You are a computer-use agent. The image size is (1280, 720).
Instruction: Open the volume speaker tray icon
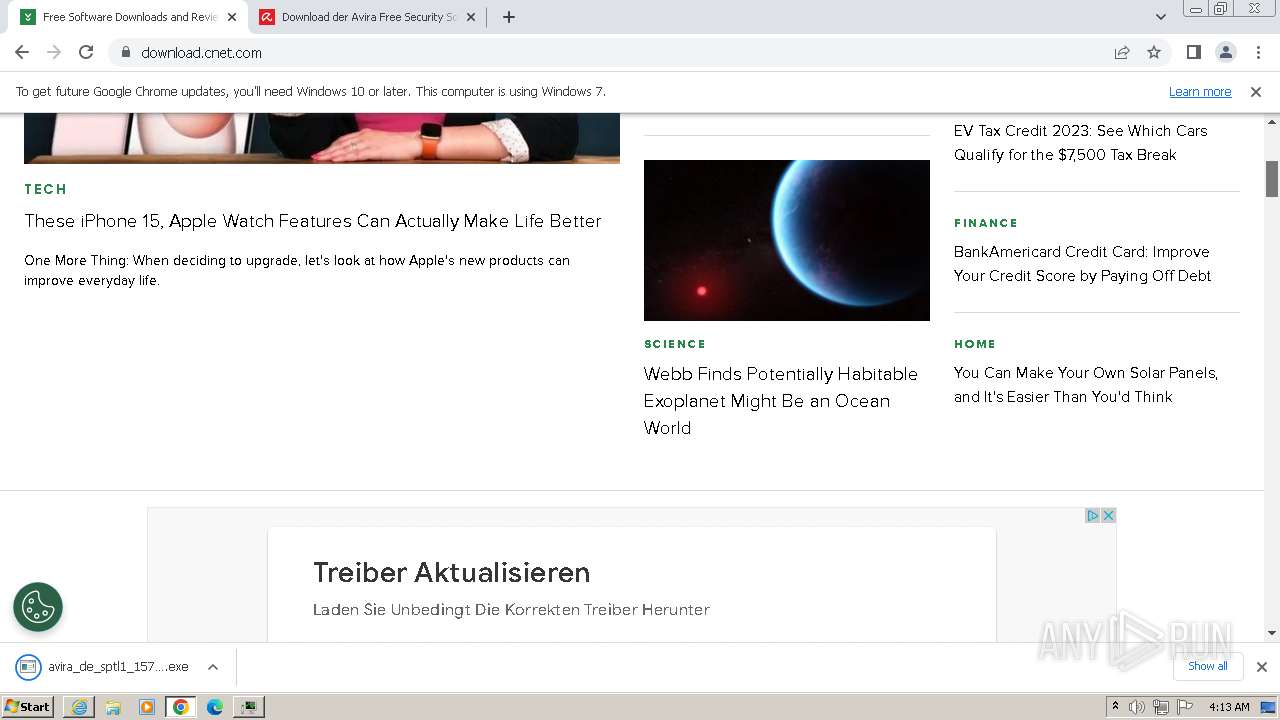tap(1137, 707)
